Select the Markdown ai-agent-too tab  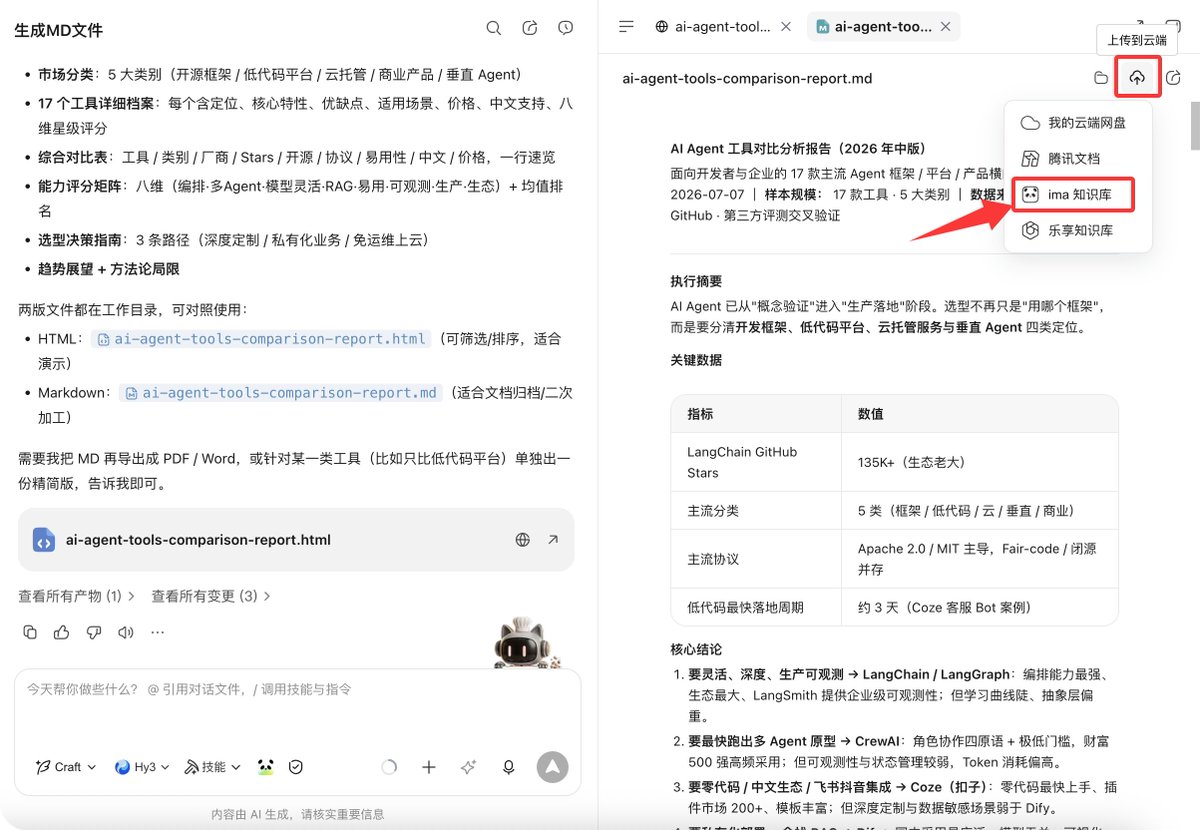[x=873, y=27]
